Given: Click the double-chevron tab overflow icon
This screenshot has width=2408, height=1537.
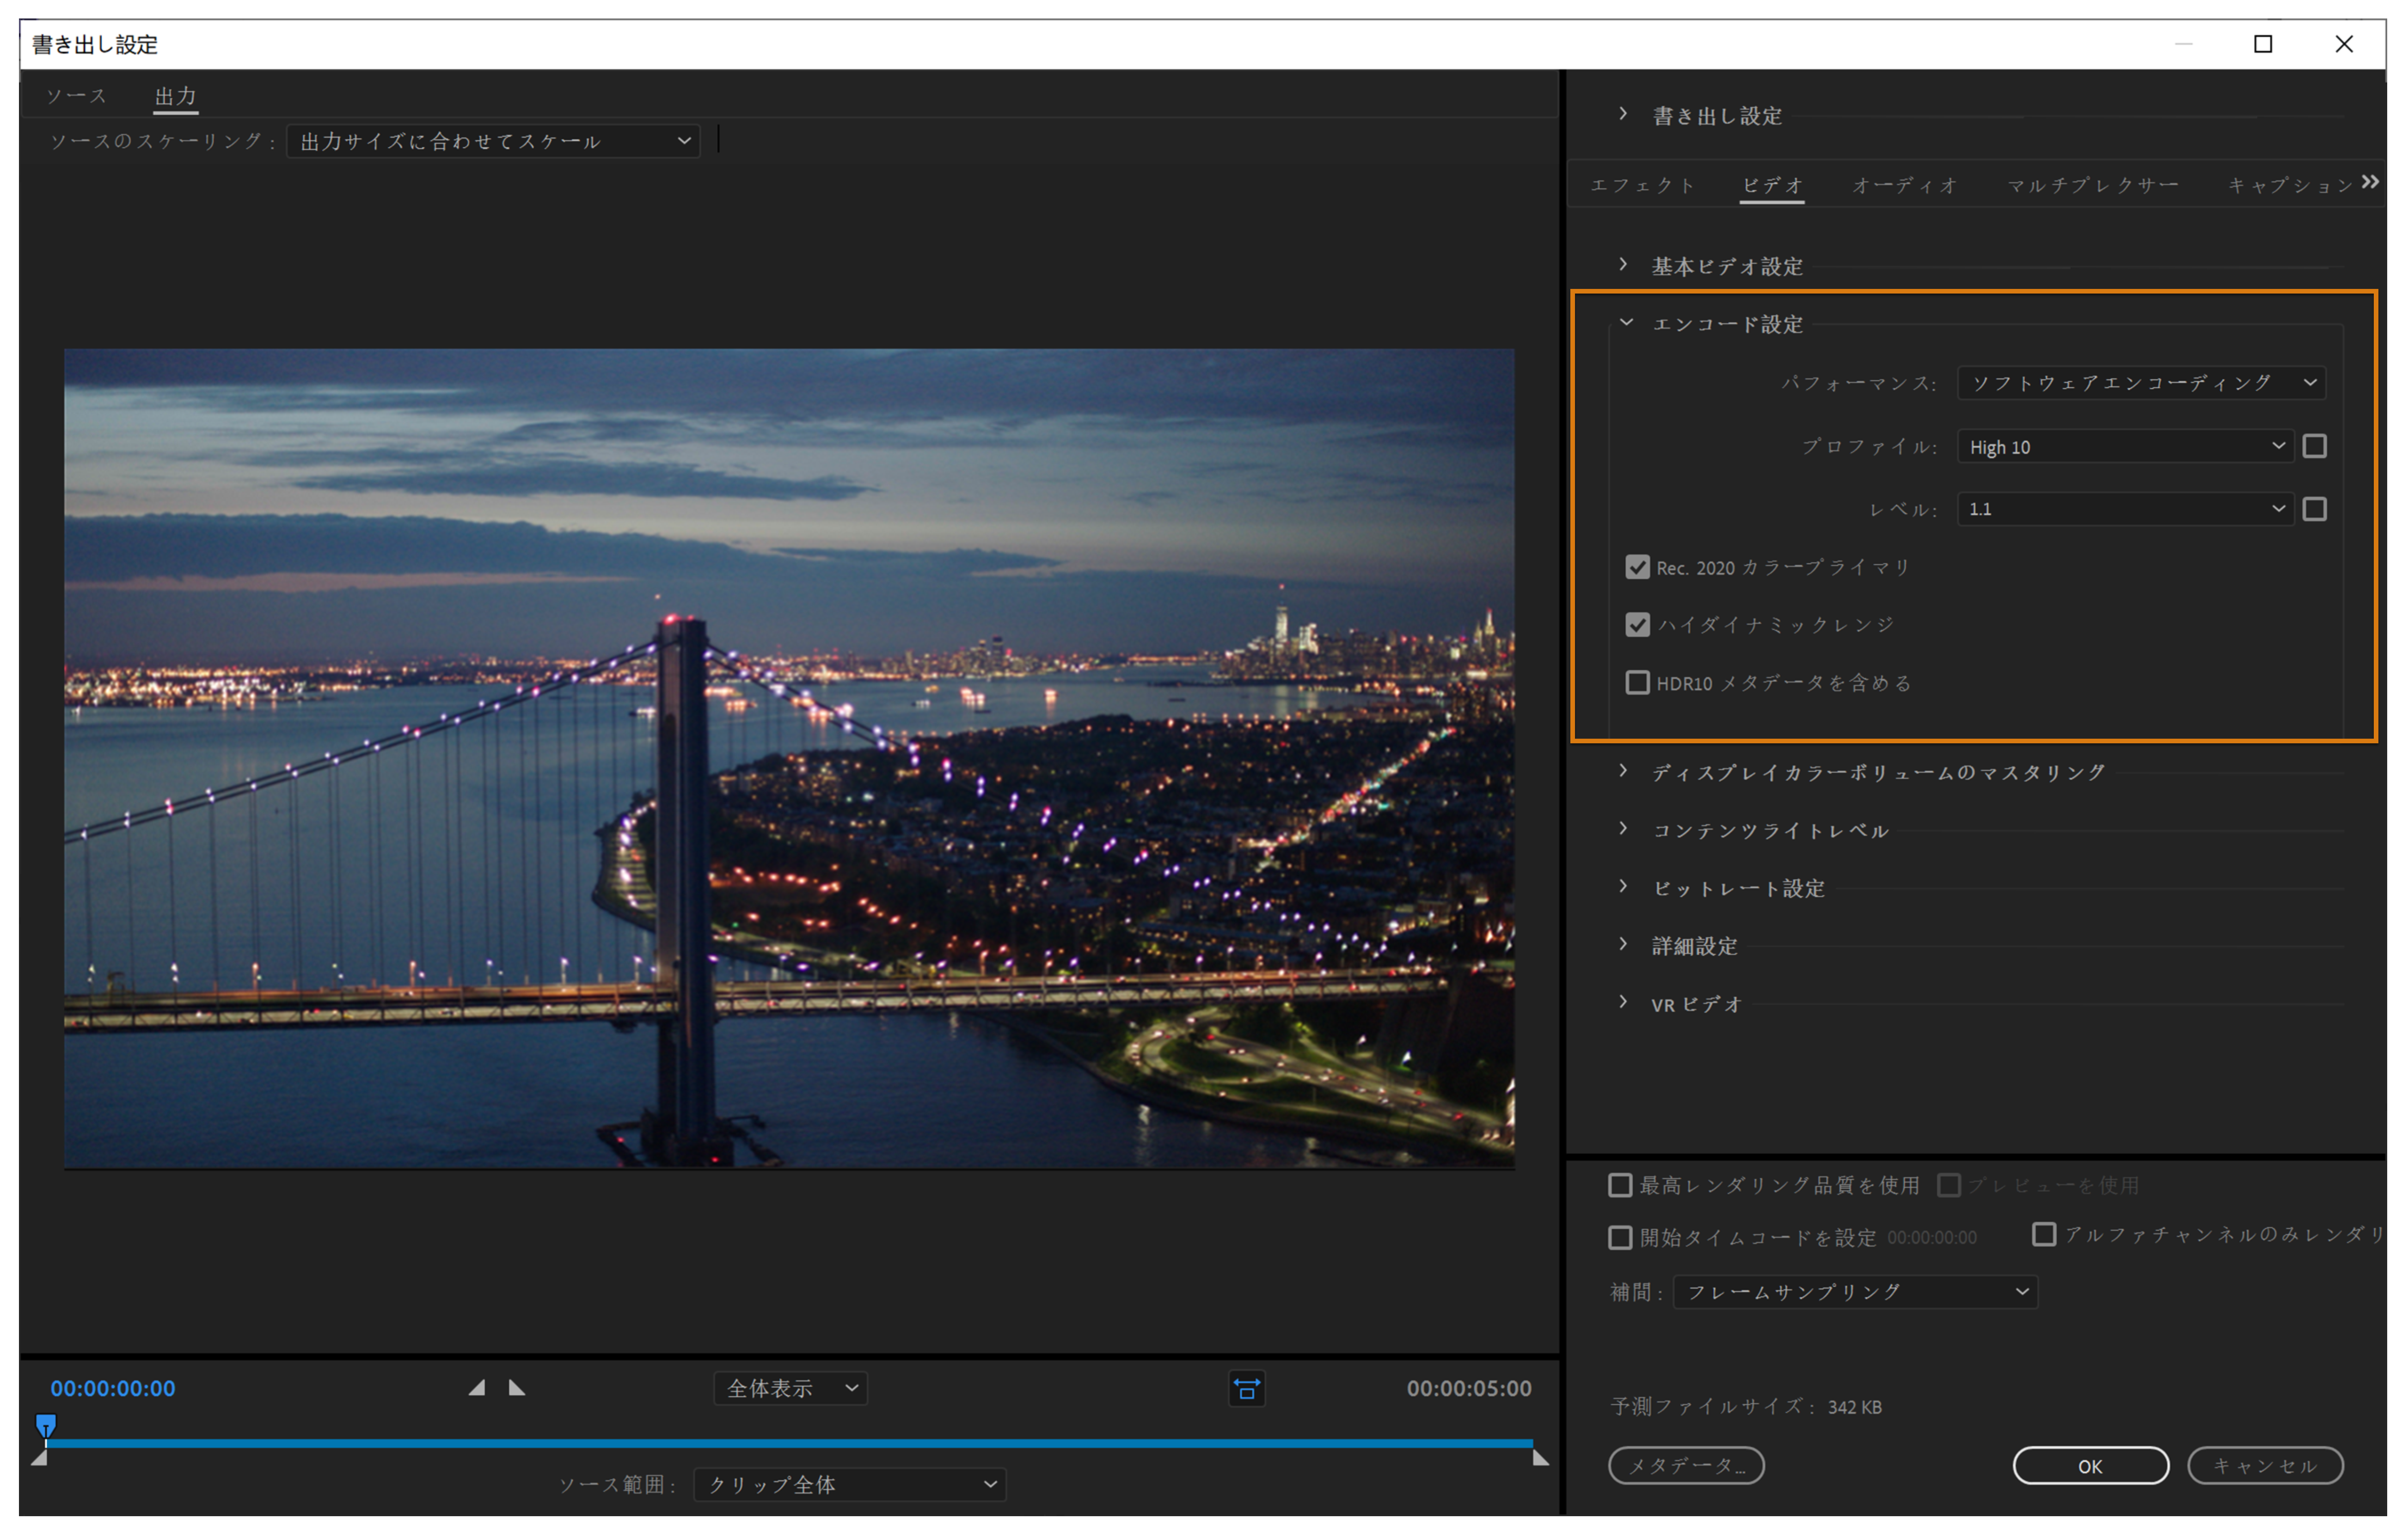Looking at the screenshot, I should coord(2369,182).
